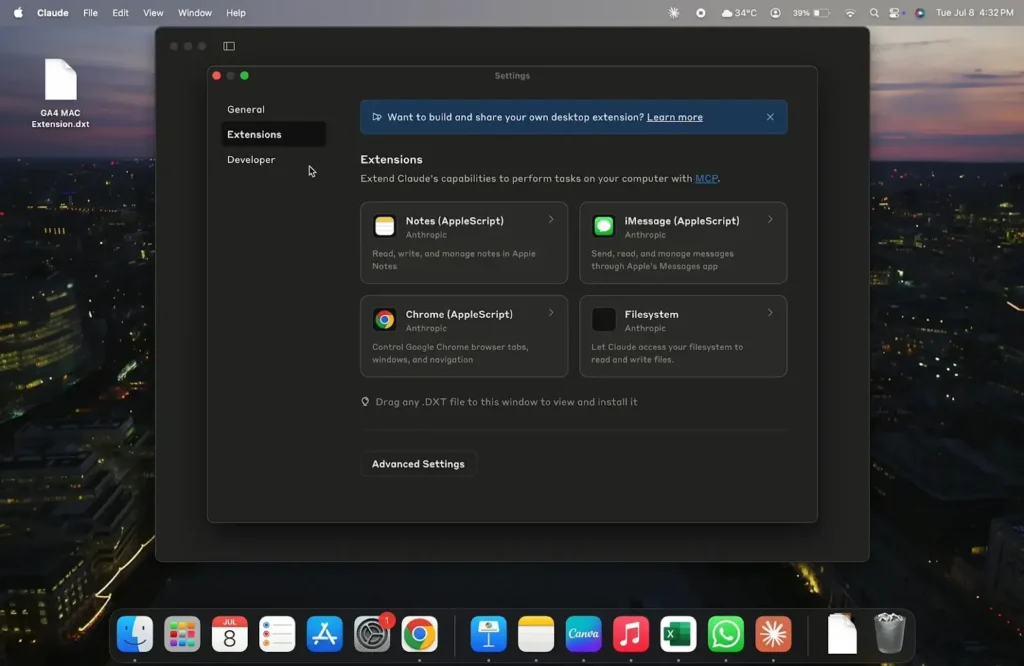Open App Store from the dock

(325, 633)
